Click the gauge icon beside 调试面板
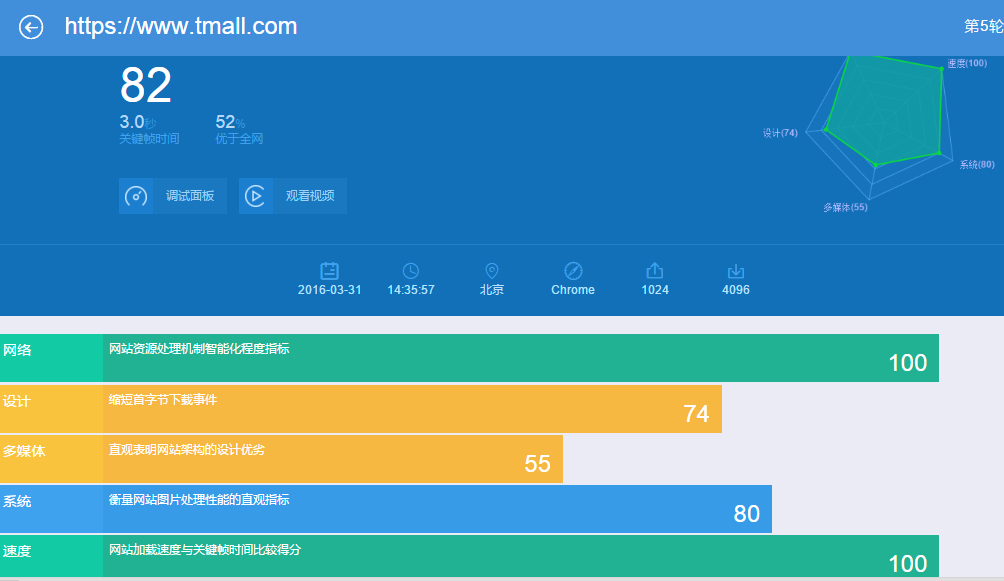This screenshot has width=1004, height=581. point(136,196)
